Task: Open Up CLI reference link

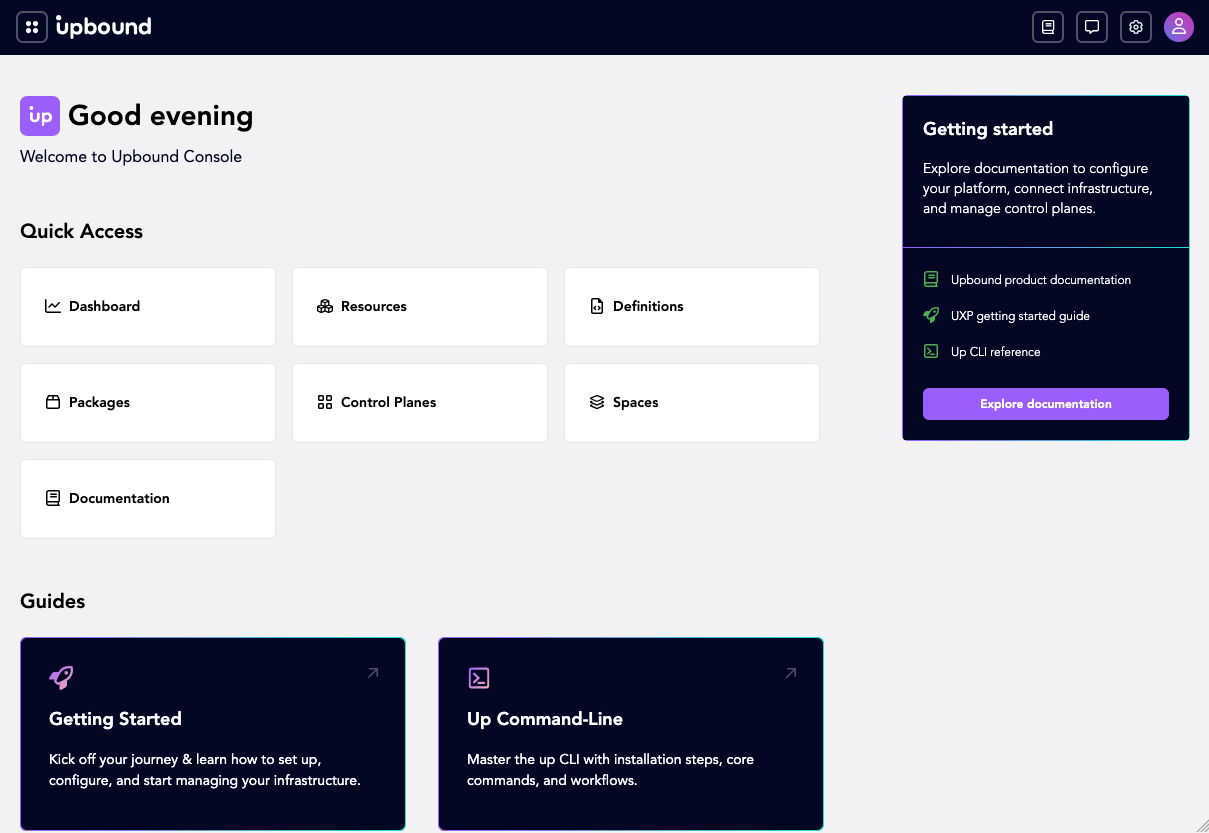Action: [x=995, y=352]
